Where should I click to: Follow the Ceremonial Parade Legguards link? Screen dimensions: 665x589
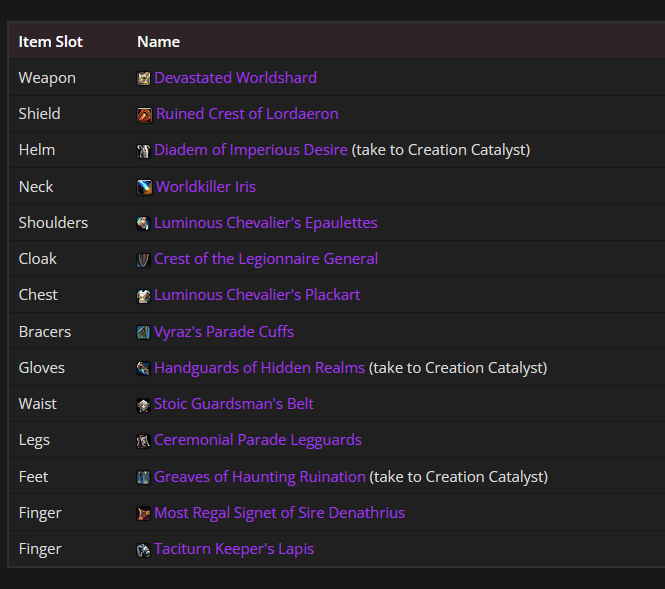click(x=258, y=440)
